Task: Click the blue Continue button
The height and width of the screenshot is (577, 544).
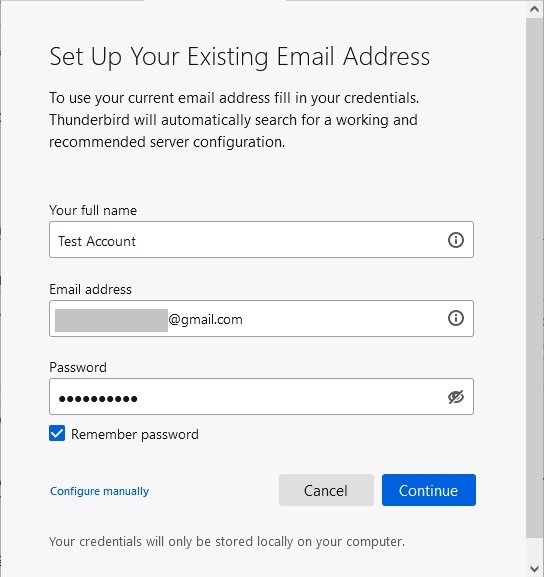Action: coord(429,490)
